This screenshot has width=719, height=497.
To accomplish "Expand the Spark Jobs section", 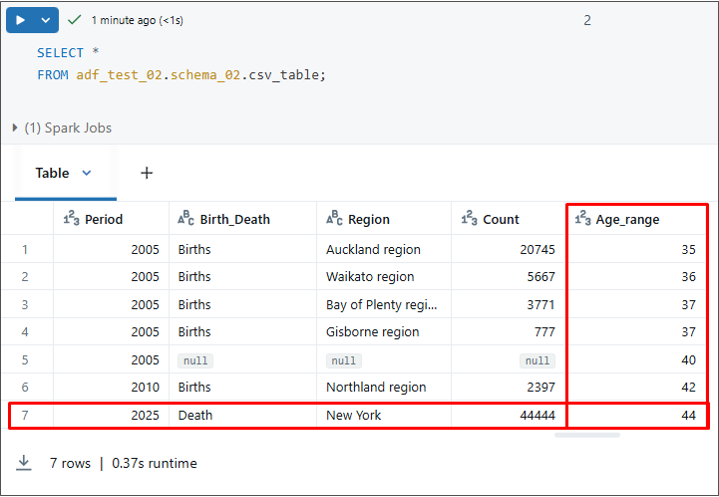I will click(15, 128).
